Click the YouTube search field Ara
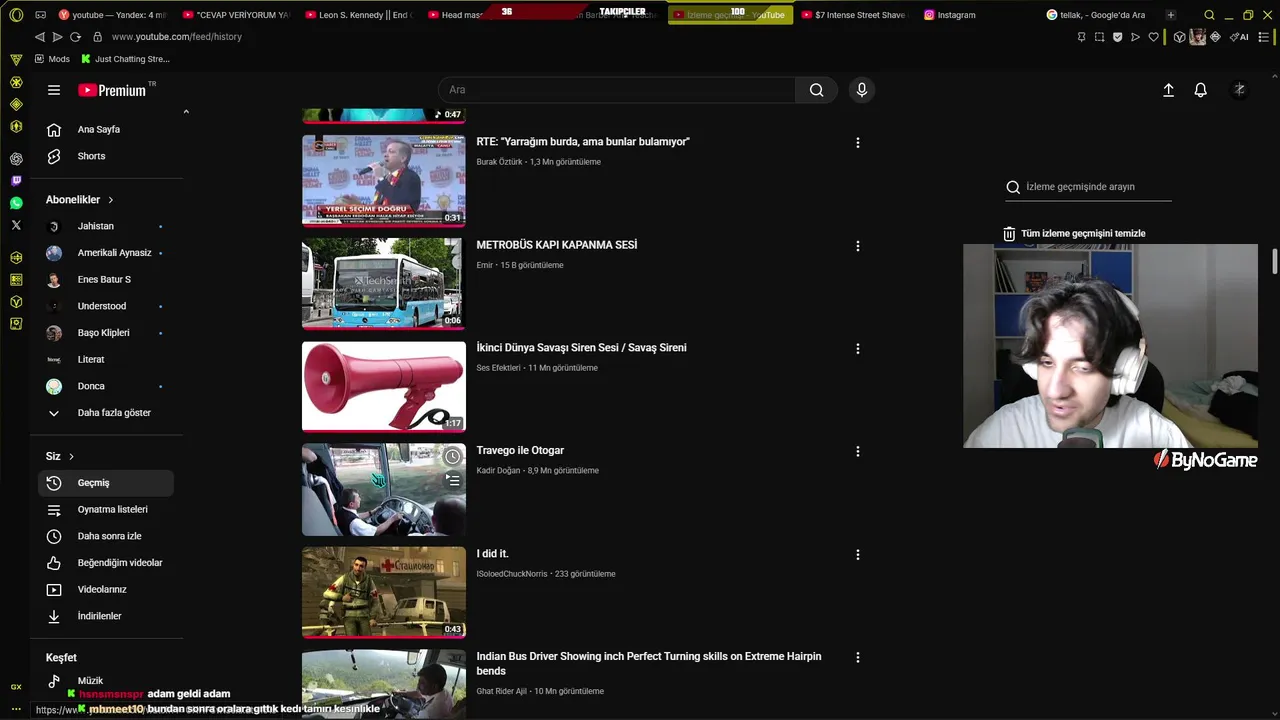Screen dimensions: 1280x720 pos(616,90)
